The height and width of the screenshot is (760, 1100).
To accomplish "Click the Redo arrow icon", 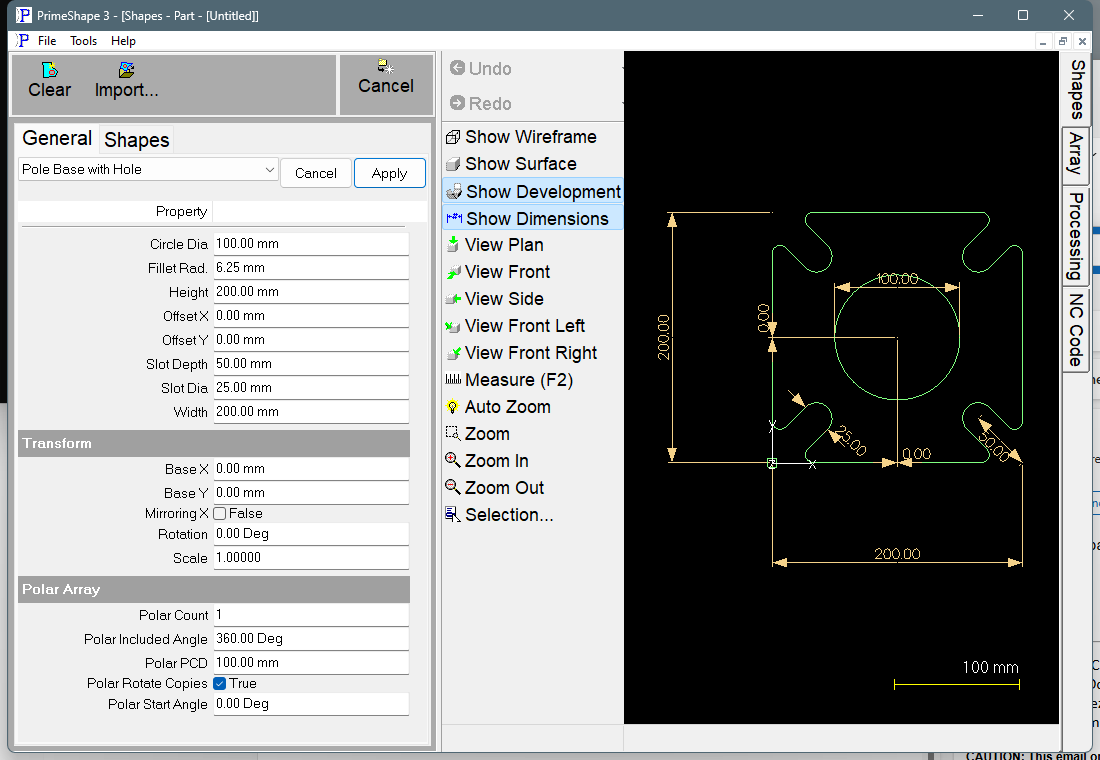I will click(457, 103).
